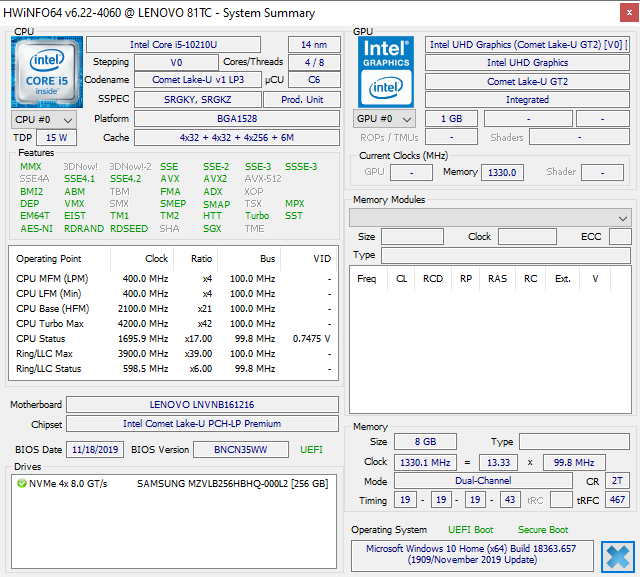Click the Intel UHD Graphics Comet Lake-U GT2 field

(x=527, y=45)
